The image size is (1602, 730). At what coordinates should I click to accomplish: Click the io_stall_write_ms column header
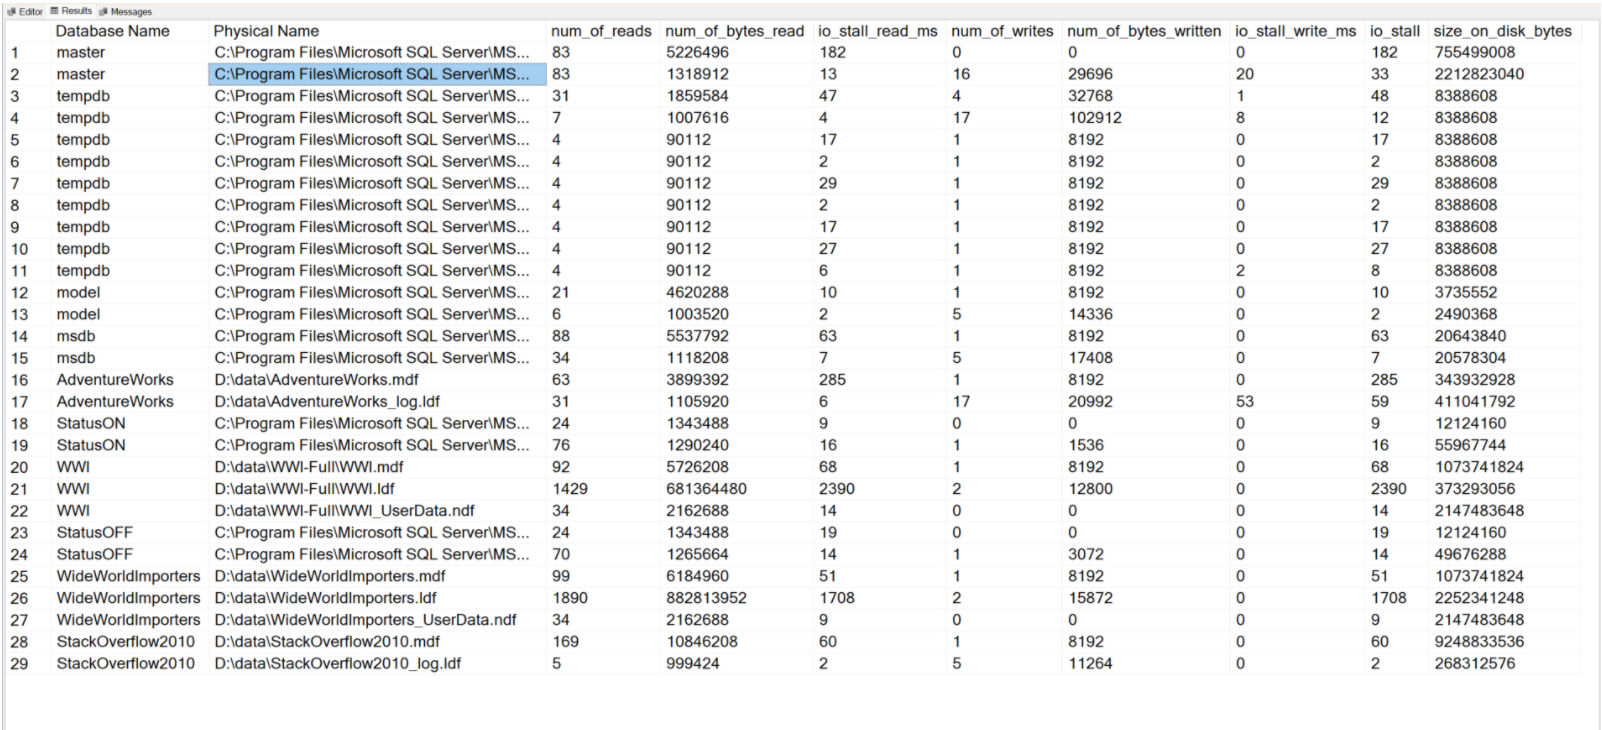(x=1296, y=31)
